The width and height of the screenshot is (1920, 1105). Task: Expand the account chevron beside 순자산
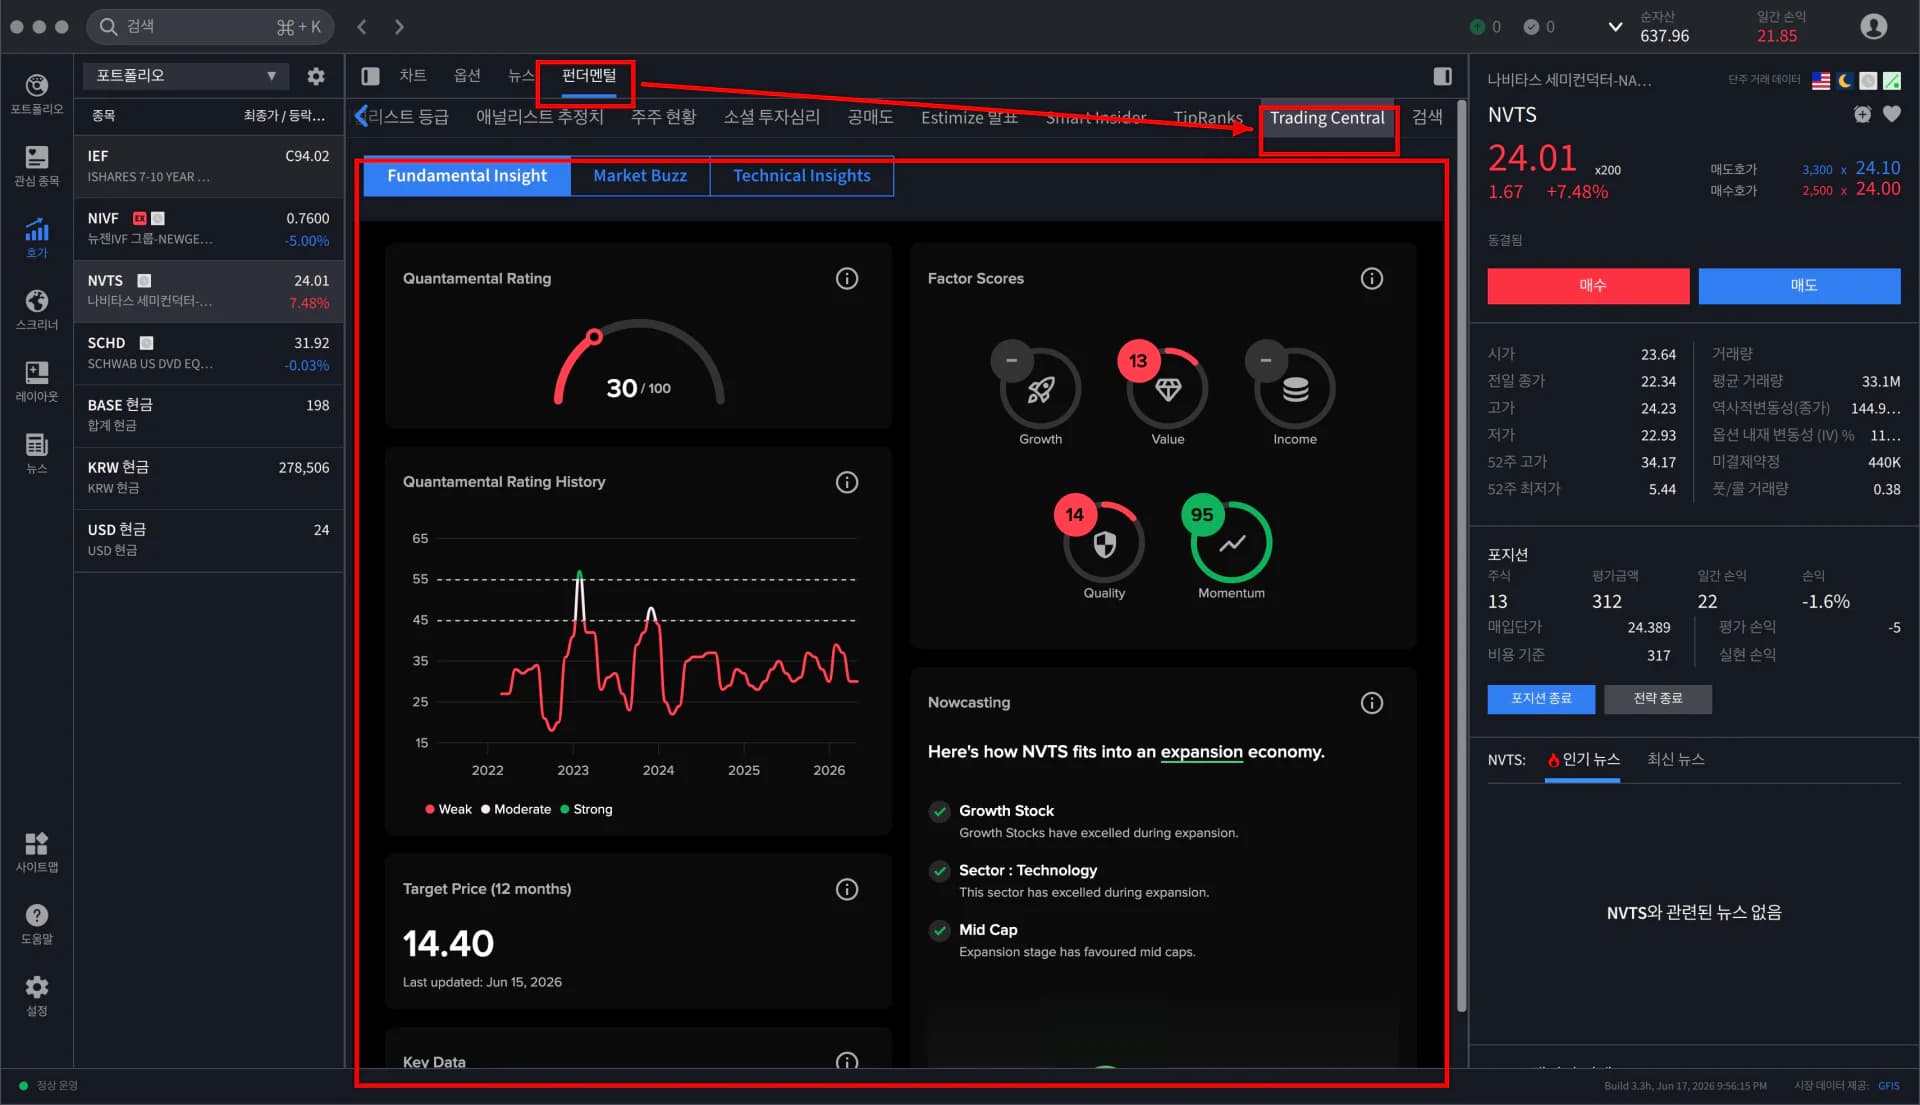click(x=1615, y=27)
